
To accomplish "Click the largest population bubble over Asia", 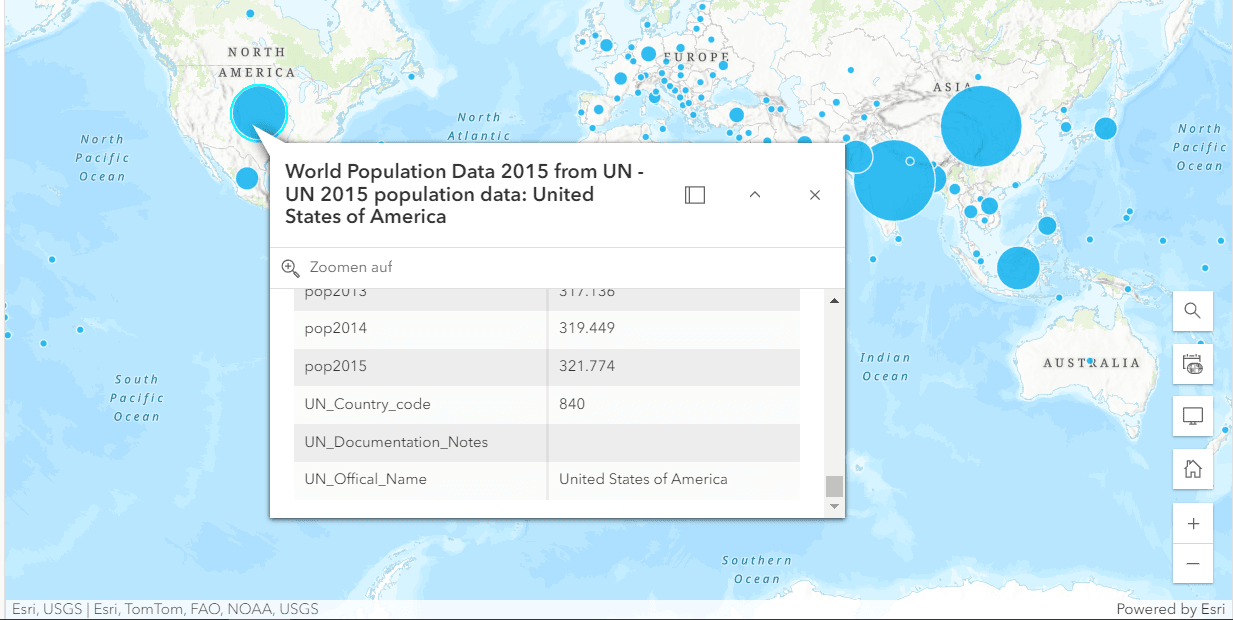I will point(981,126).
